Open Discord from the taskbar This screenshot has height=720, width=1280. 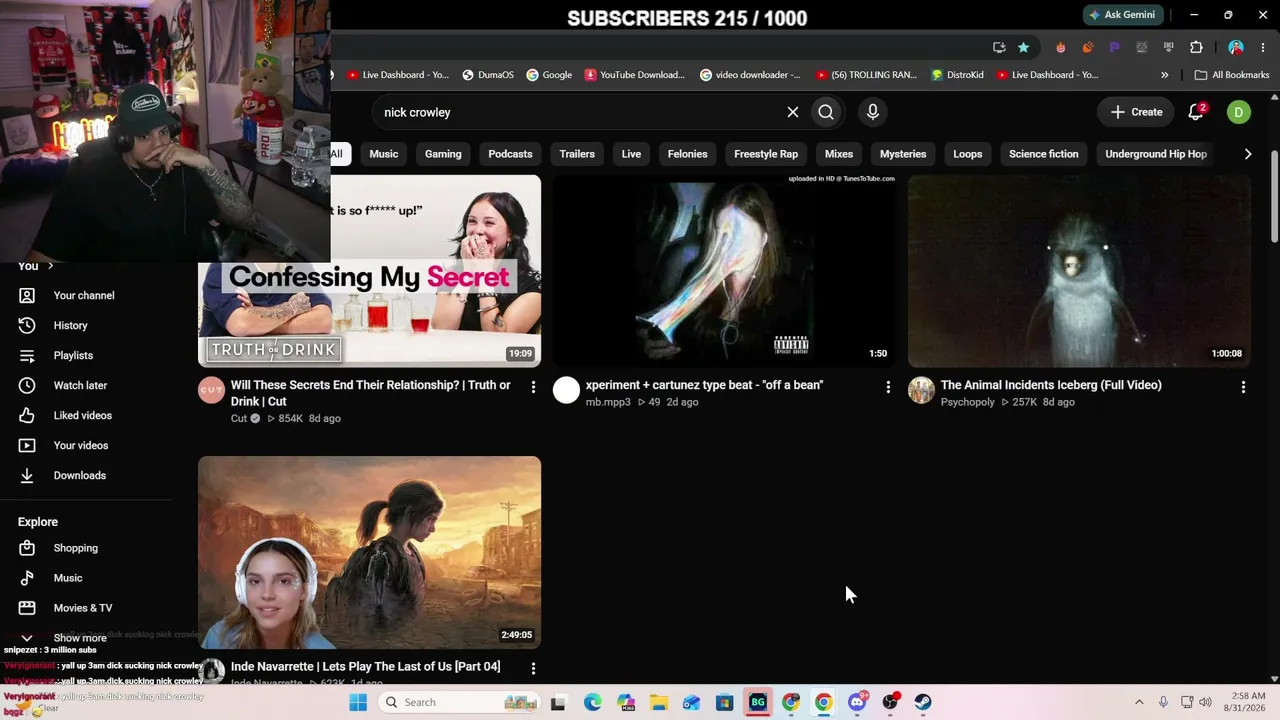(857, 702)
